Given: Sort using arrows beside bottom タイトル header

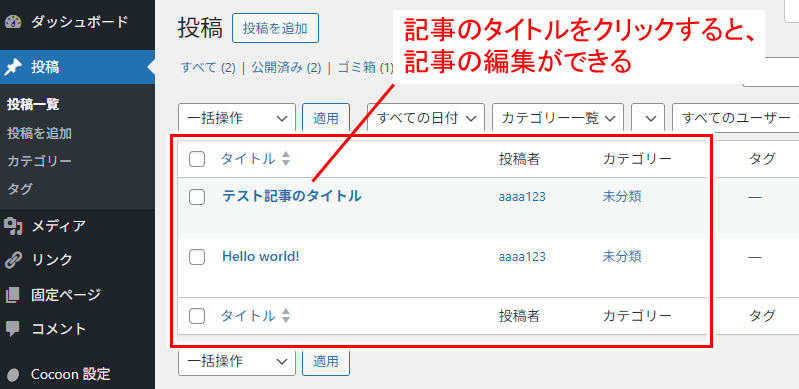Looking at the screenshot, I should 286,316.
